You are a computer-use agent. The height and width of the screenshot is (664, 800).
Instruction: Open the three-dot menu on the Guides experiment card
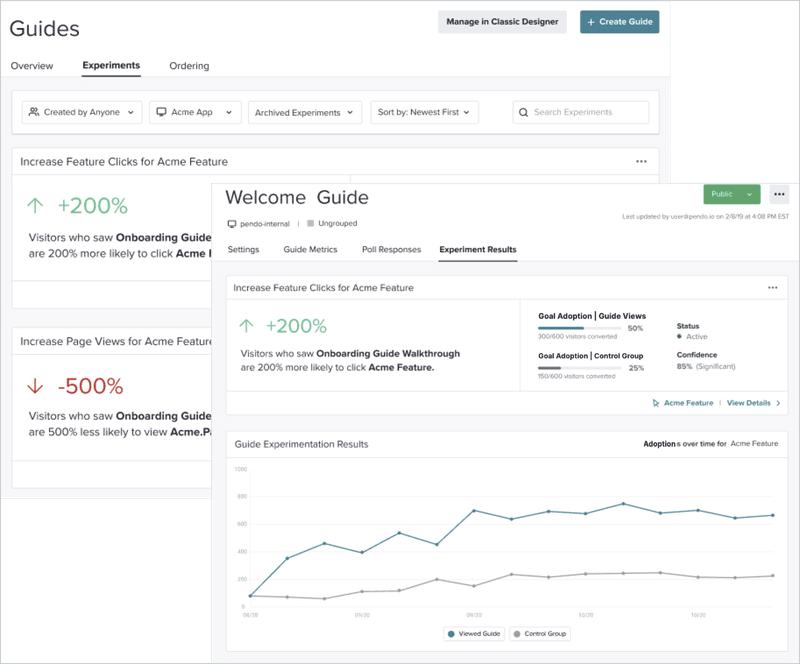(x=641, y=161)
